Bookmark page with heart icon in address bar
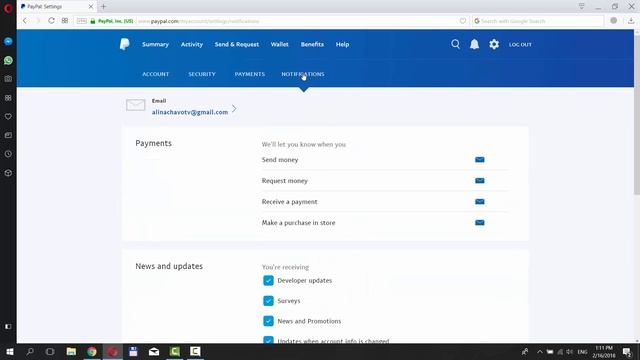Viewport: 640px width, 360px height. pos(462,21)
